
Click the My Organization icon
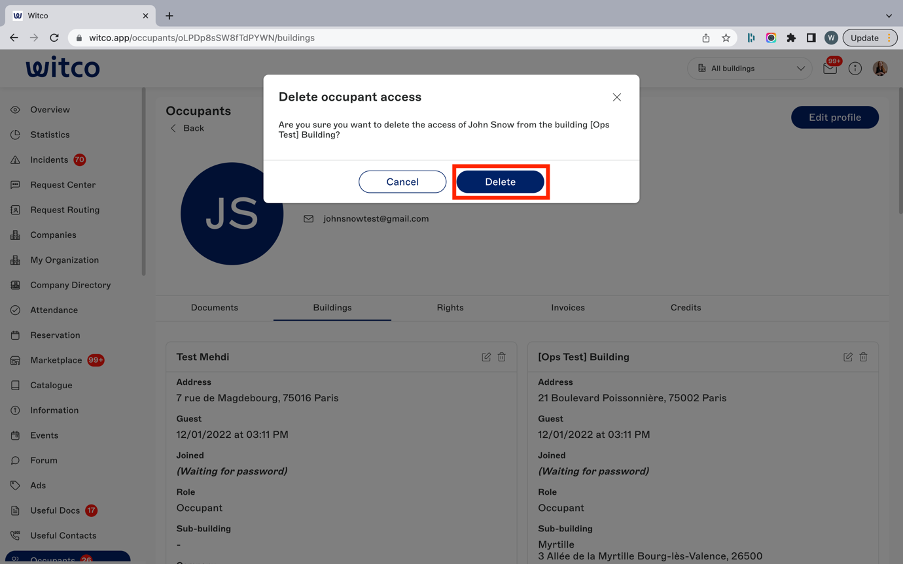(16, 260)
